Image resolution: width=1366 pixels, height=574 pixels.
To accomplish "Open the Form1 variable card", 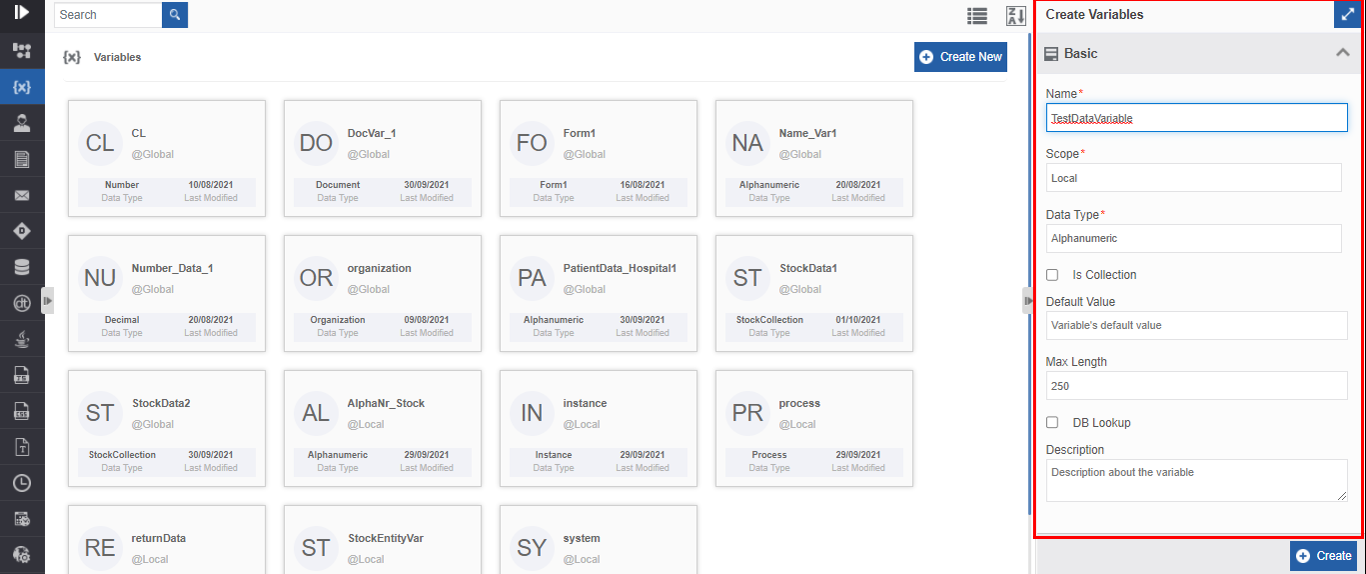I will [x=598, y=158].
